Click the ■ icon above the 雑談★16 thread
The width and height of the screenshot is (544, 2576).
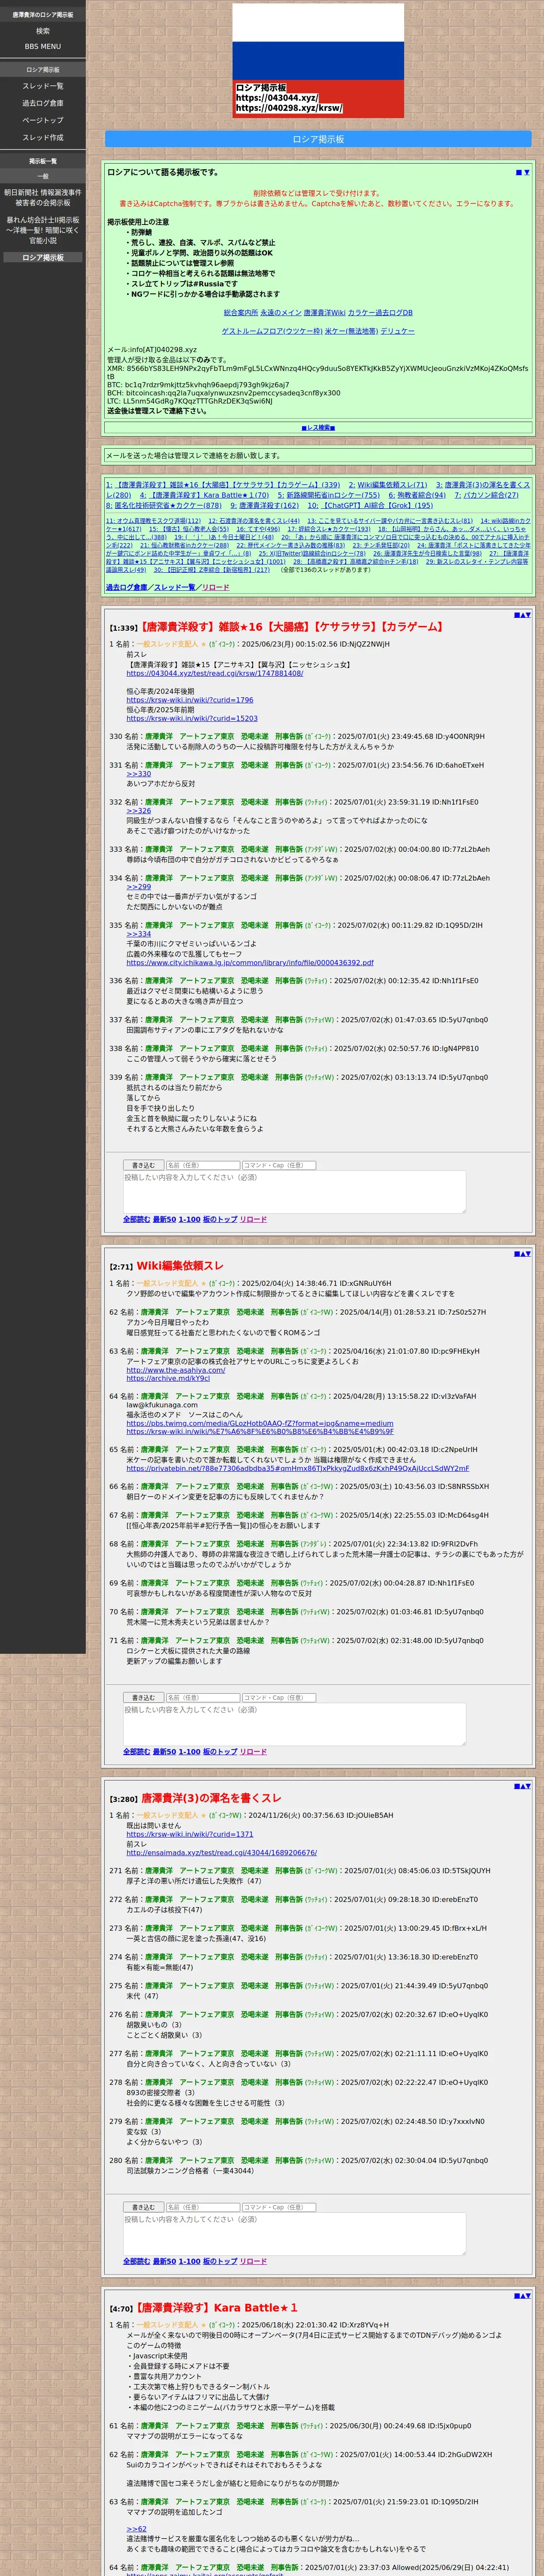coord(516,615)
